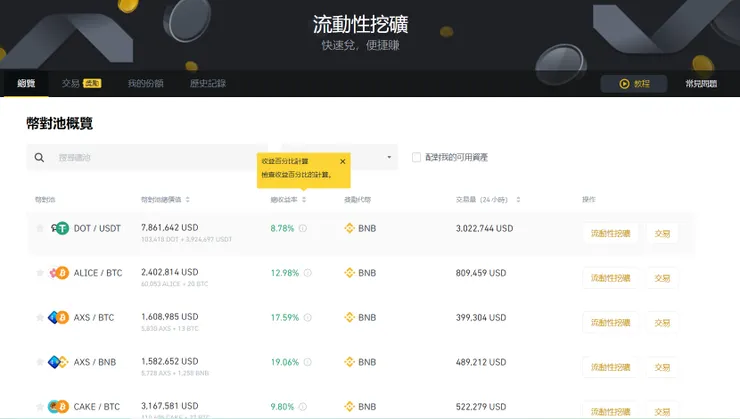740x419 pixels.
Task: Click the 19.06% yield value
Action: tap(285, 362)
